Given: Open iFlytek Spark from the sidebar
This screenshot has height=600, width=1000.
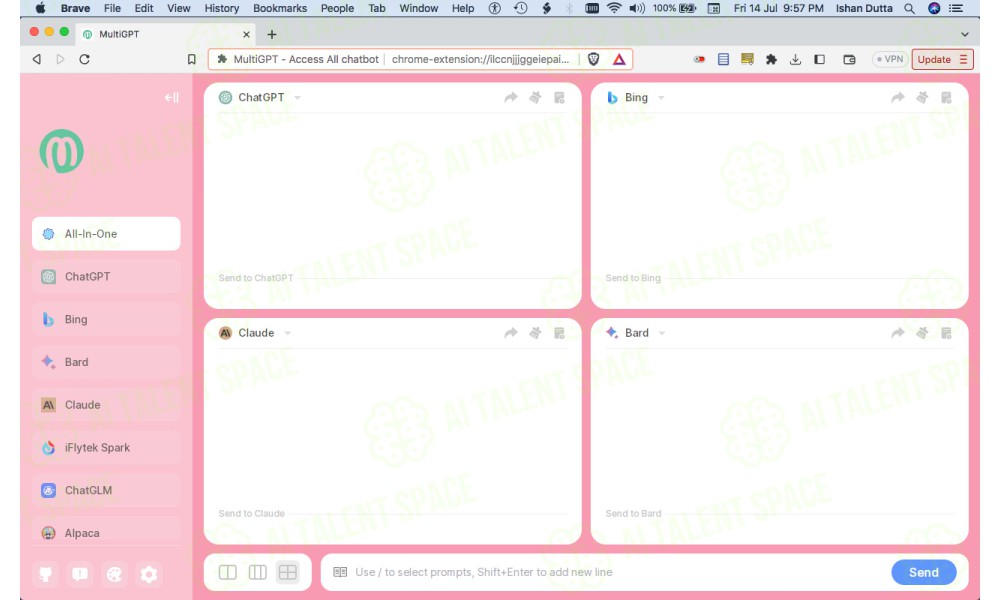Looking at the screenshot, I should (106, 448).
